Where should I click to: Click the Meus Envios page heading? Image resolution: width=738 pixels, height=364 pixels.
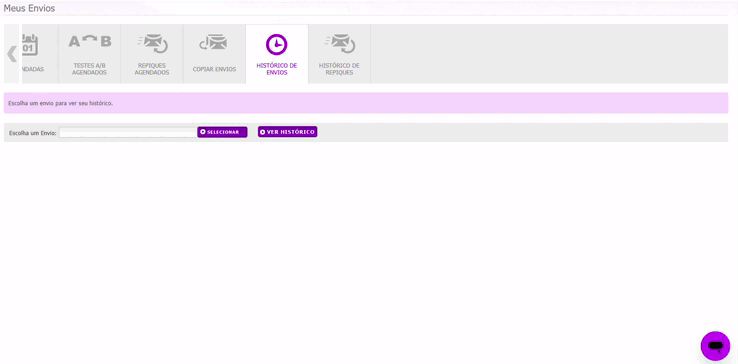click(29, 8)
